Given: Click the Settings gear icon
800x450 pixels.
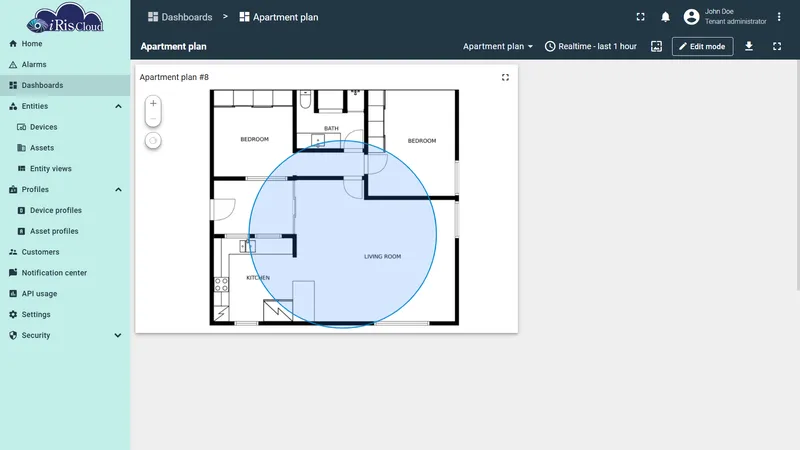Looking at the screenshot, I should 13,314.
